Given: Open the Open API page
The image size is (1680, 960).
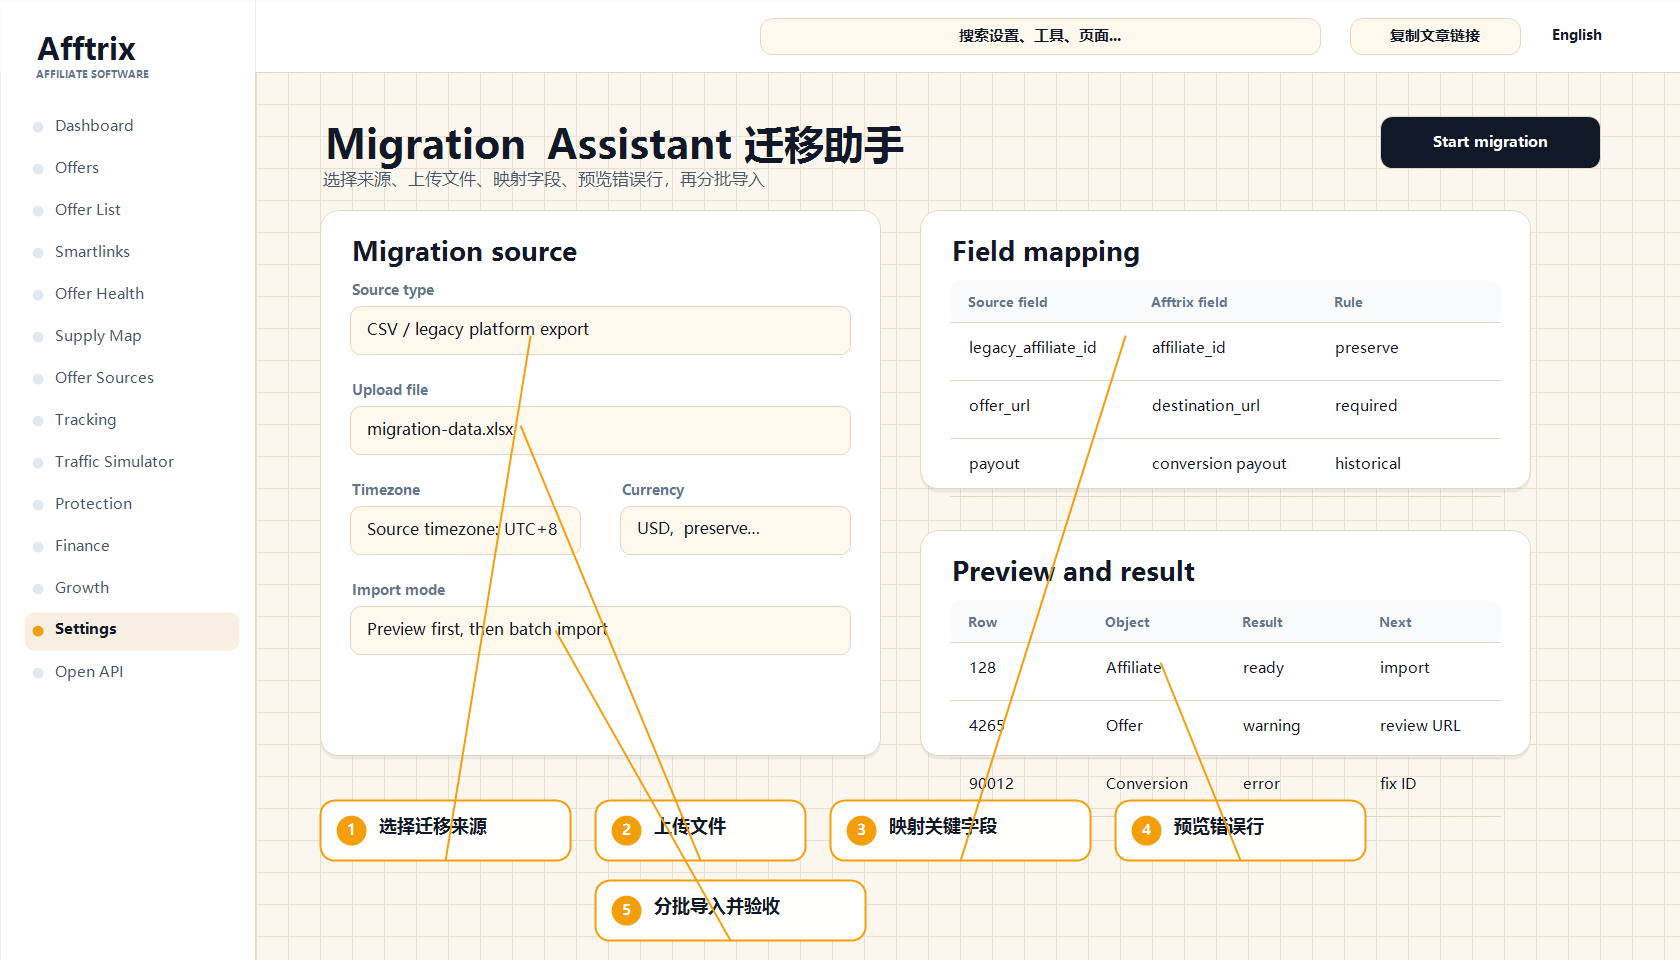Looking at the screenshot, I should [x=89, y=672].
